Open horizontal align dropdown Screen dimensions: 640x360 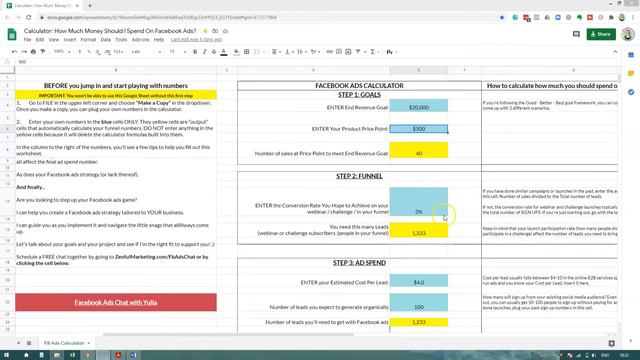click(276, 52)
